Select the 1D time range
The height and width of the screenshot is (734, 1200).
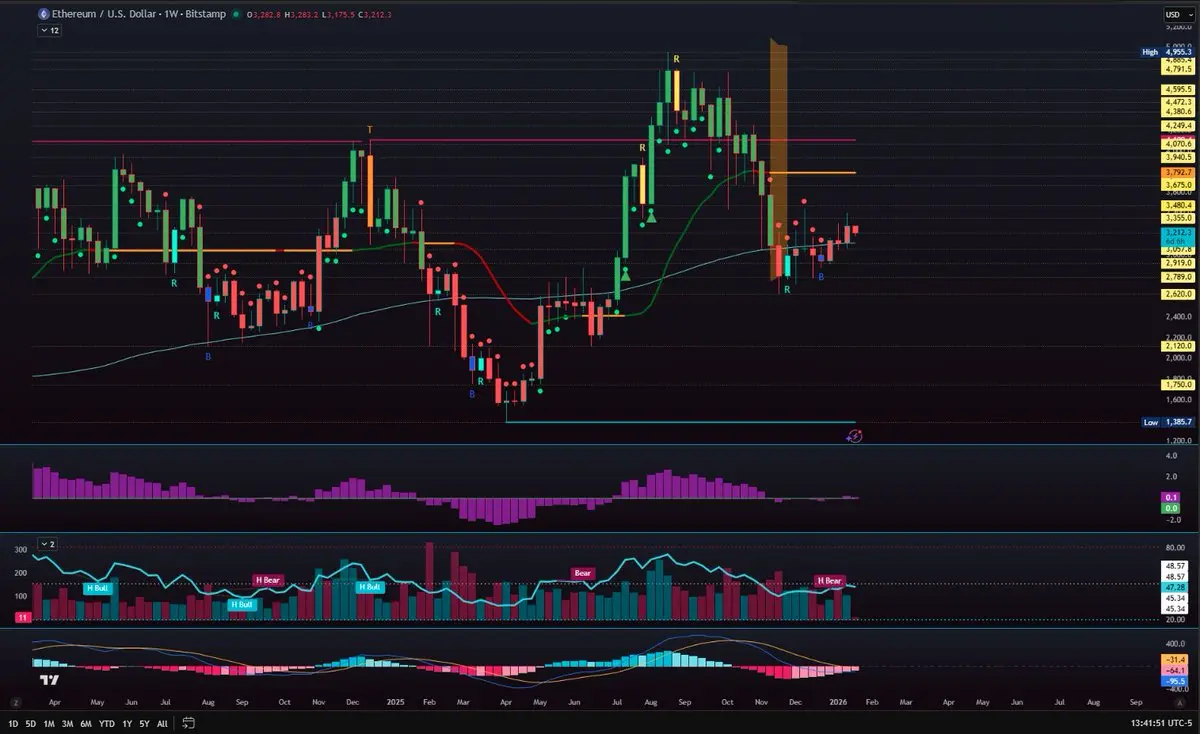click(14, 723)
